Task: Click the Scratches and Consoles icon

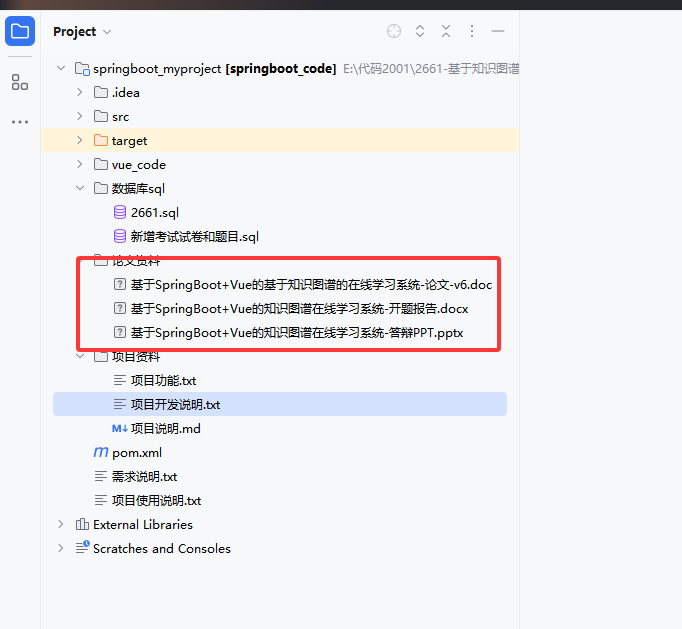Action: 83,547
